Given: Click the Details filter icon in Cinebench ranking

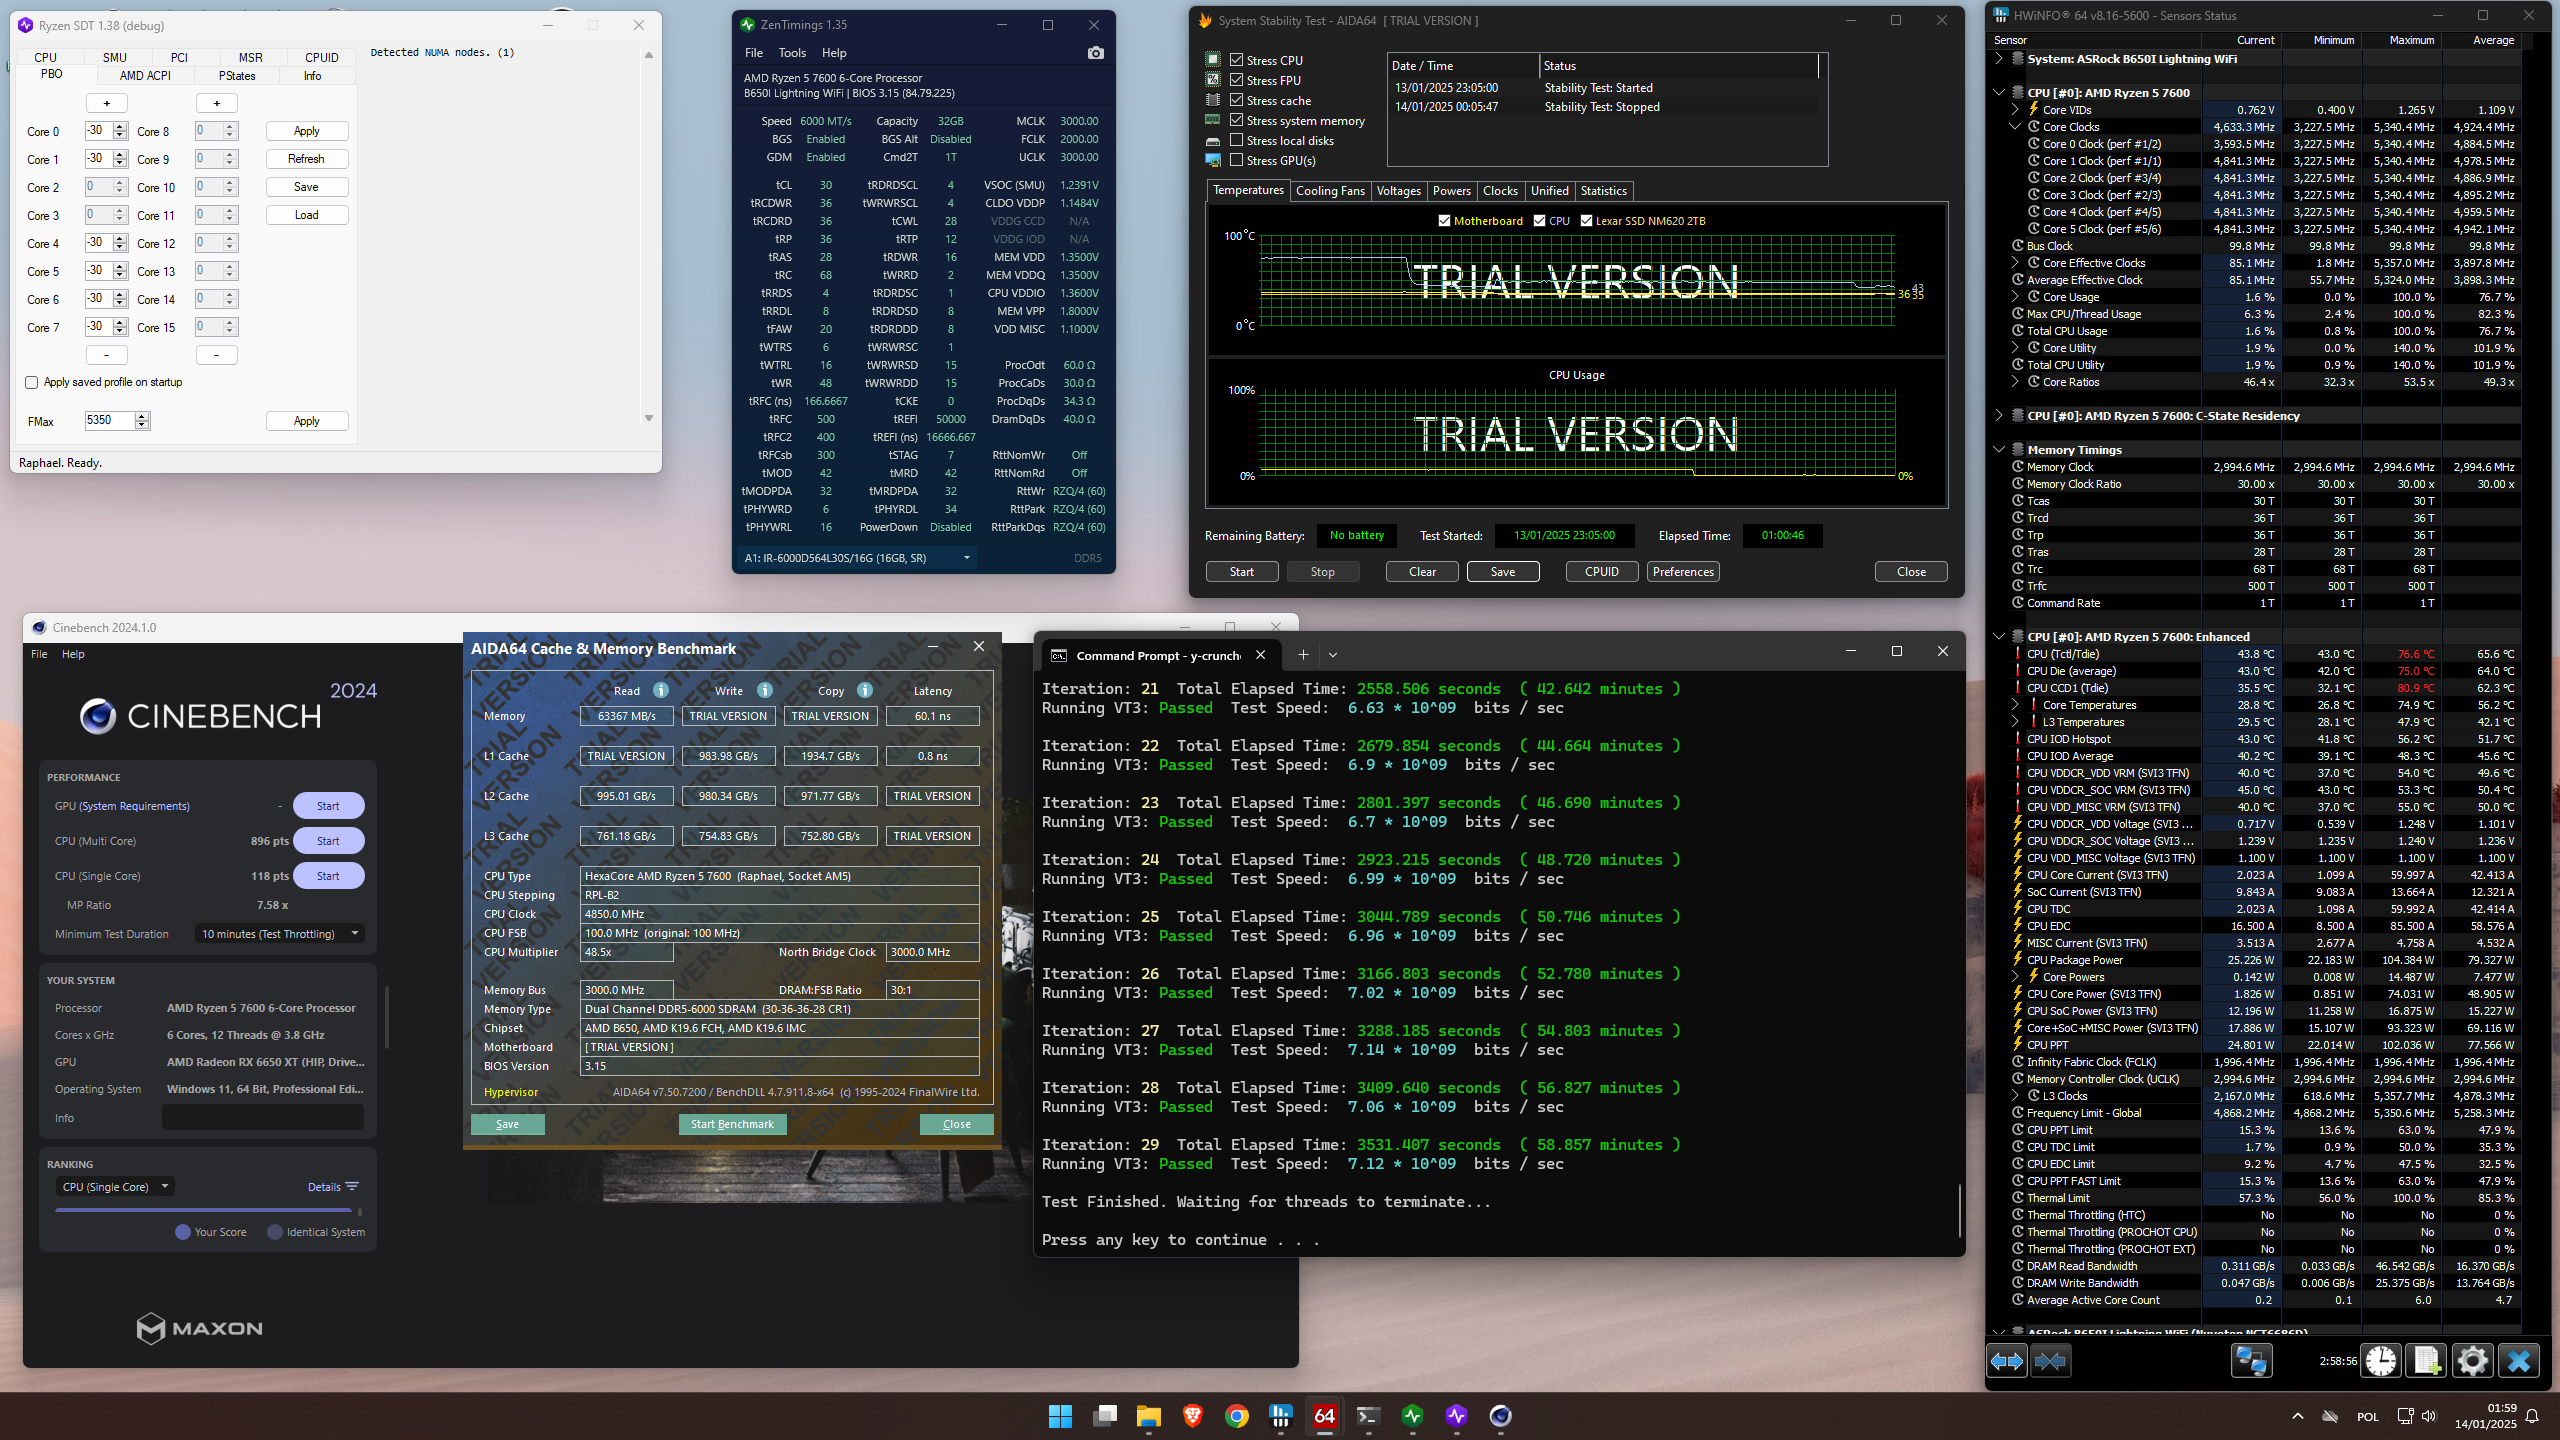Looking at the screenshot, I should tap(351, 1187).
